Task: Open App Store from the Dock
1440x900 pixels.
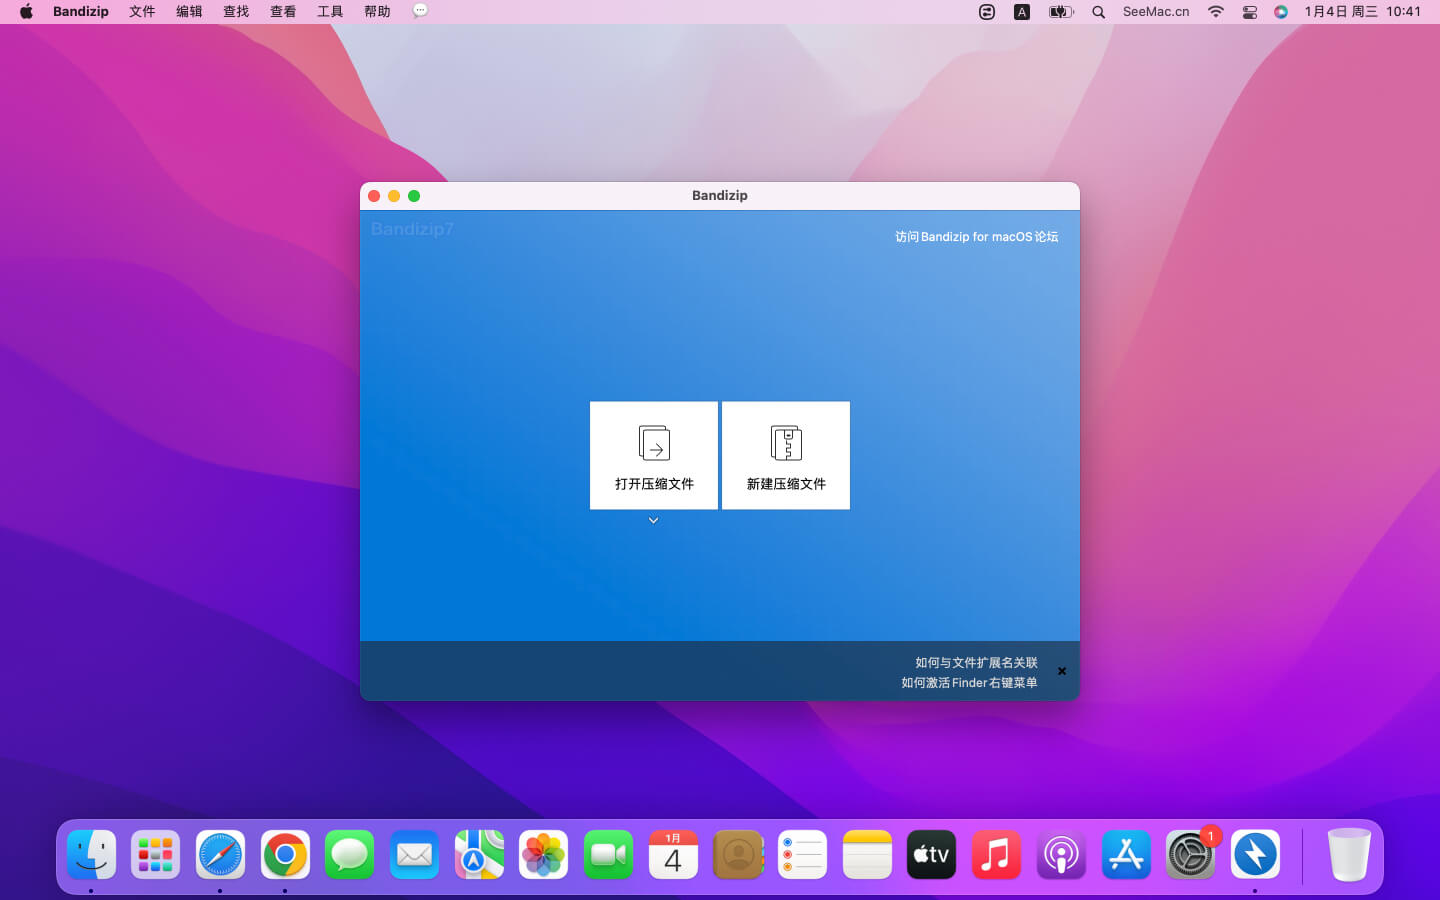Action: pos(1126,855)
